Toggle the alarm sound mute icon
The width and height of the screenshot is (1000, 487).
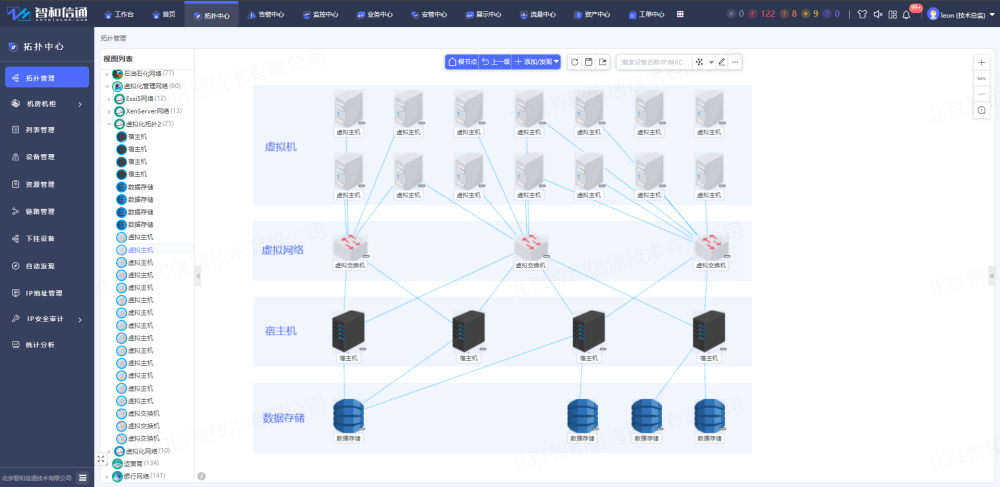coord(878,14)
